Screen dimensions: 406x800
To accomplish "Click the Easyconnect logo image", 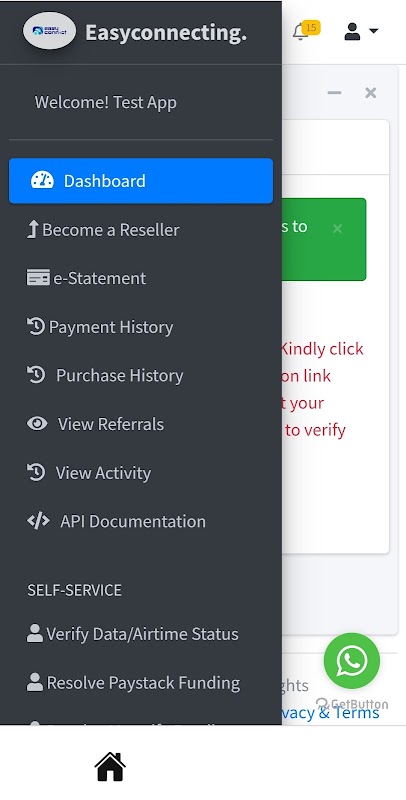I will click(x=49, y=31).
